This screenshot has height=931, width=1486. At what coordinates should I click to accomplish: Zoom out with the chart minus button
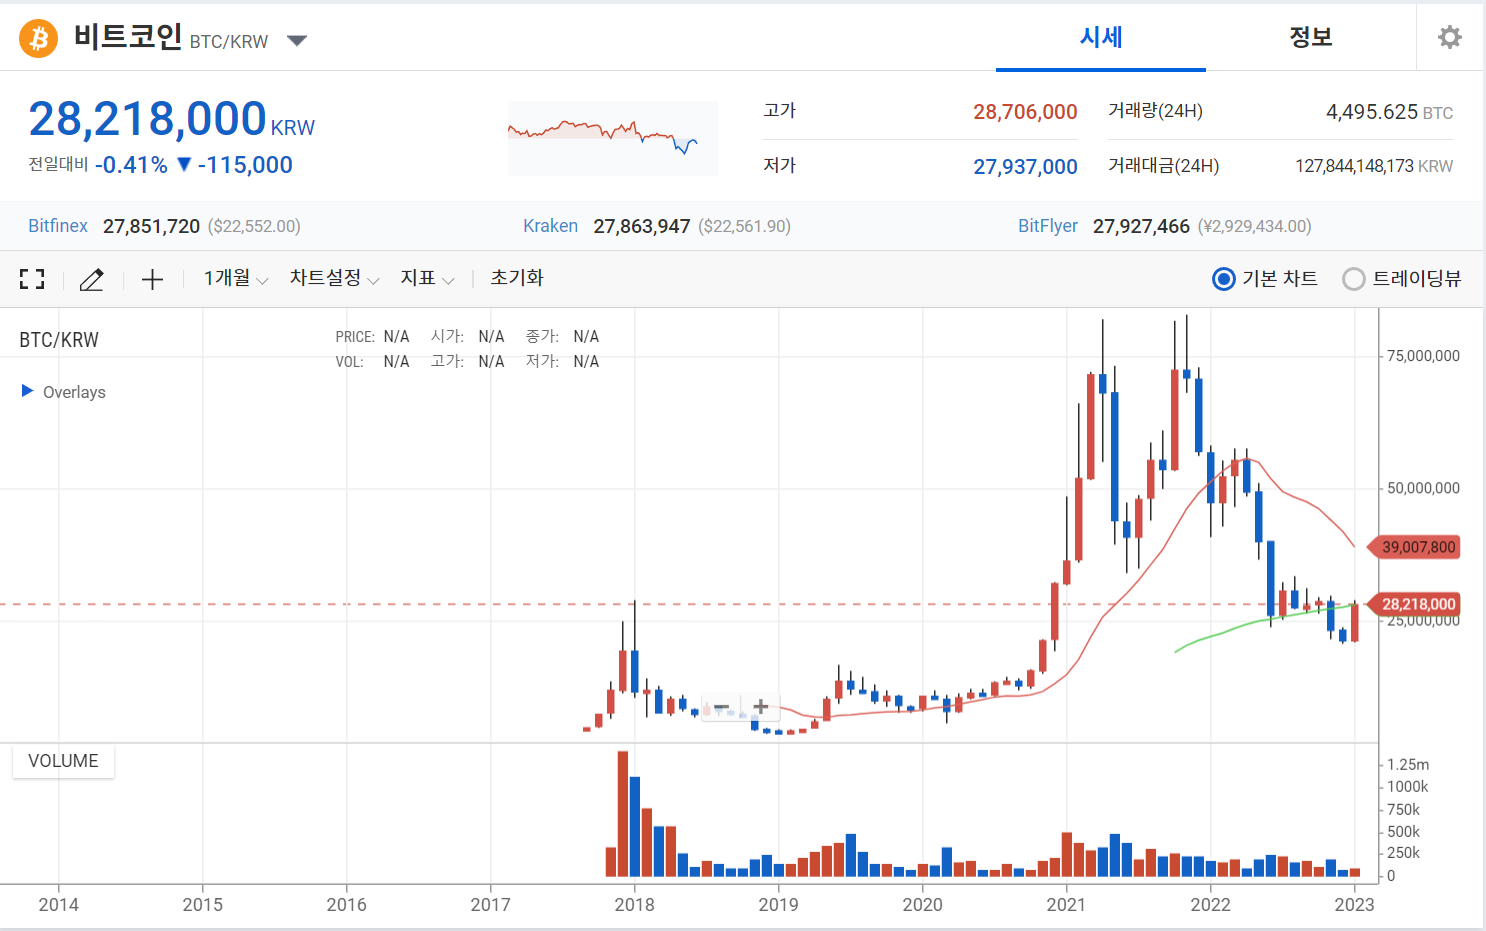[x=721, y=708]
